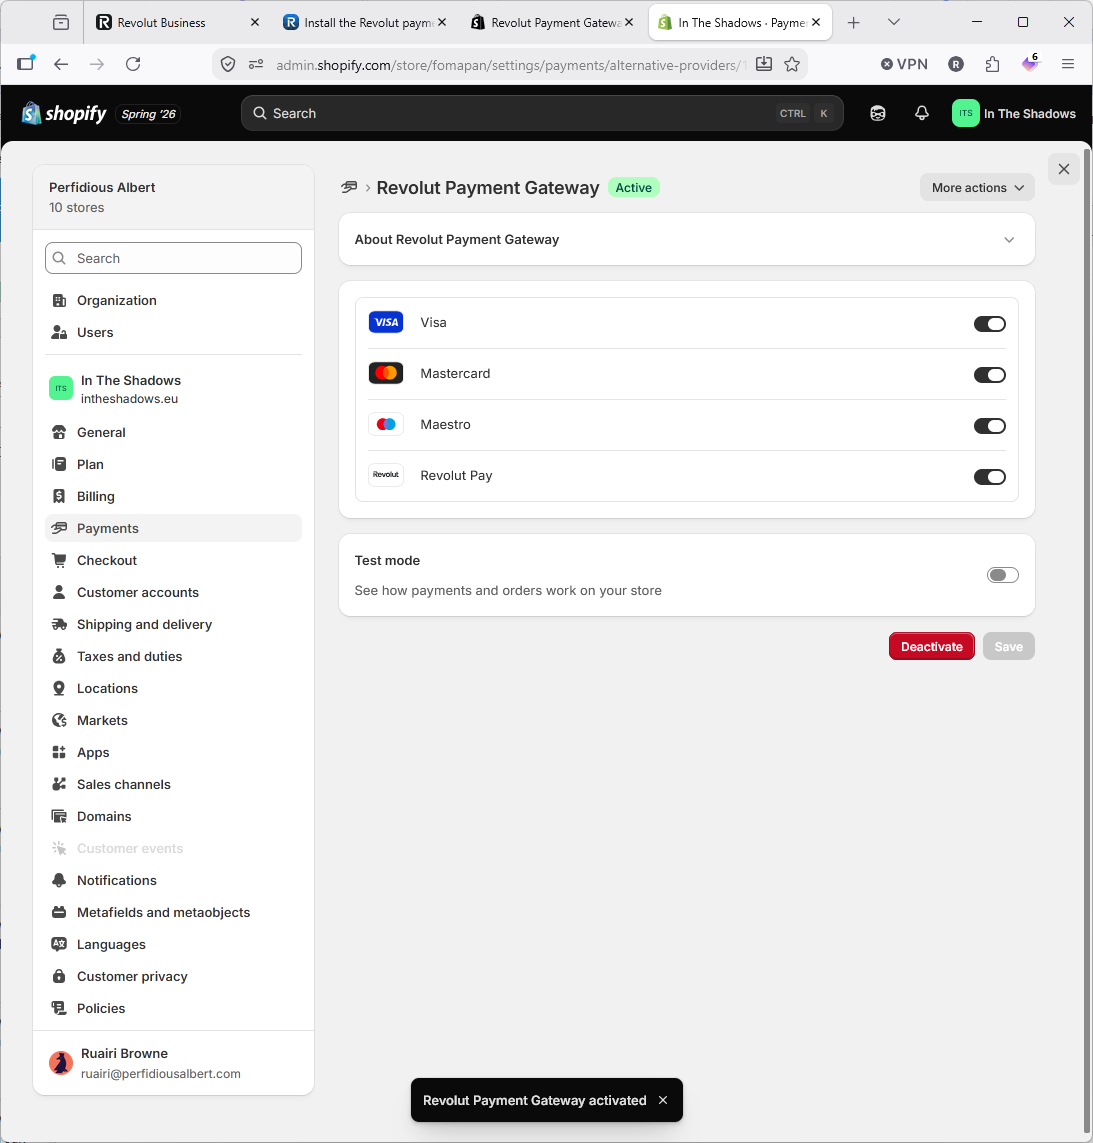
Task: Click the round R extension icon in the toolbar
Action: (x=956, y=64)
